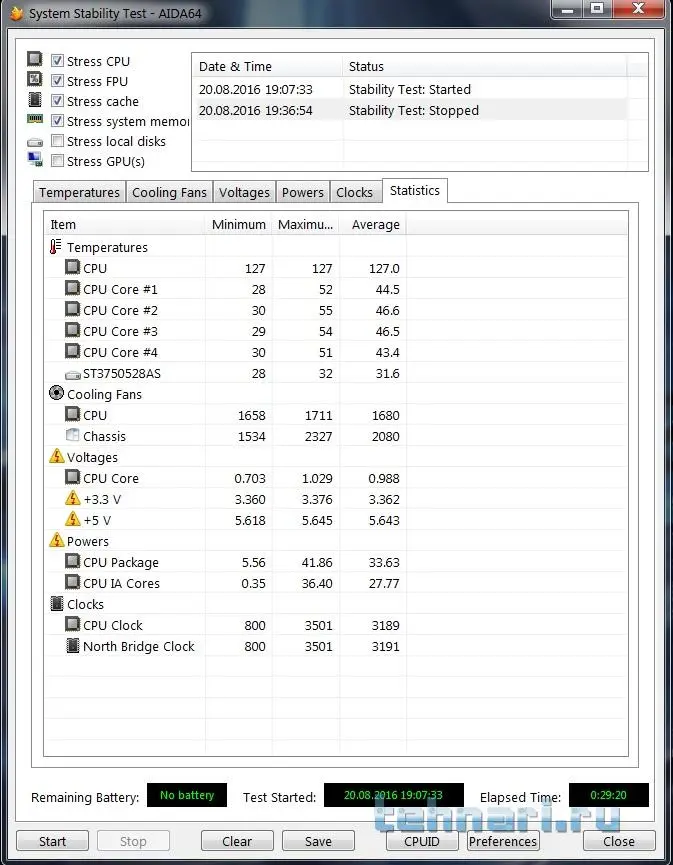Image resolution: width=673 pixels, height=865 pixels.
Task: Select the 'Stability Test: Stopped' log row
Action: (410, 110)
